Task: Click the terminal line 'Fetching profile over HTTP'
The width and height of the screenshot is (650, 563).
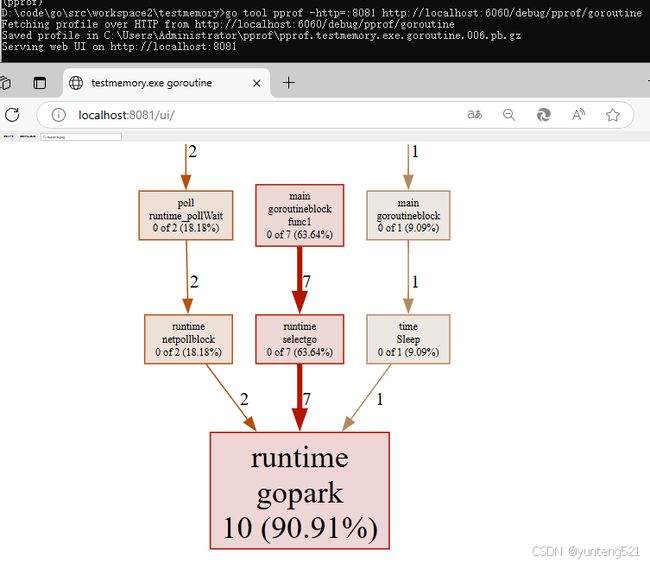Action: coord(228,24)
